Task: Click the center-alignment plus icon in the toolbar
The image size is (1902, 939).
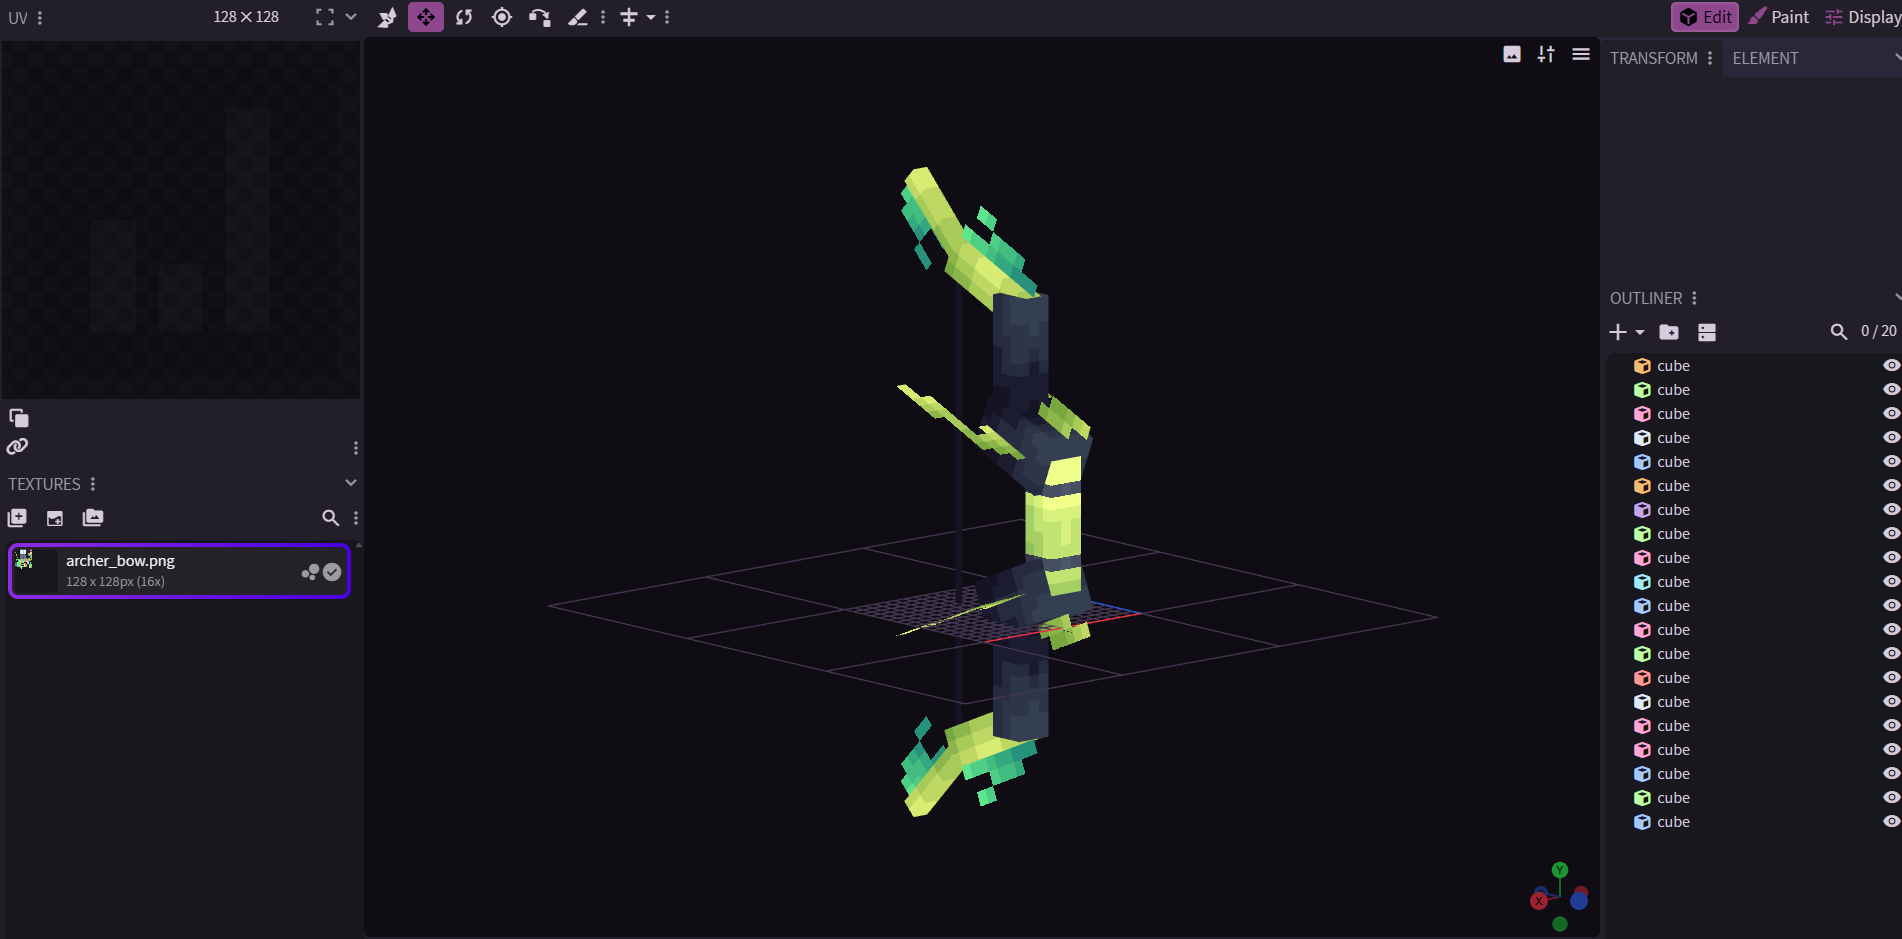Action: pos(629,17)
